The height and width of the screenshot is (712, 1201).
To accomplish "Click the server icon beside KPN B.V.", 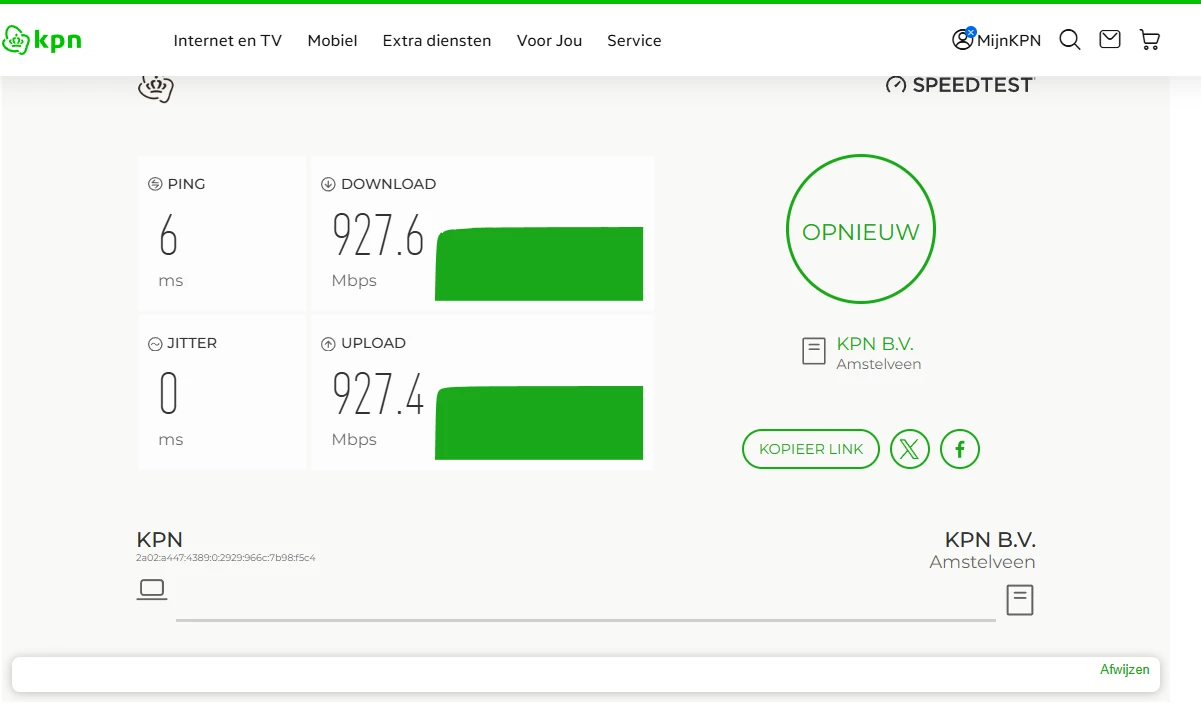I will pyautogui.click(x=814, y=351).
